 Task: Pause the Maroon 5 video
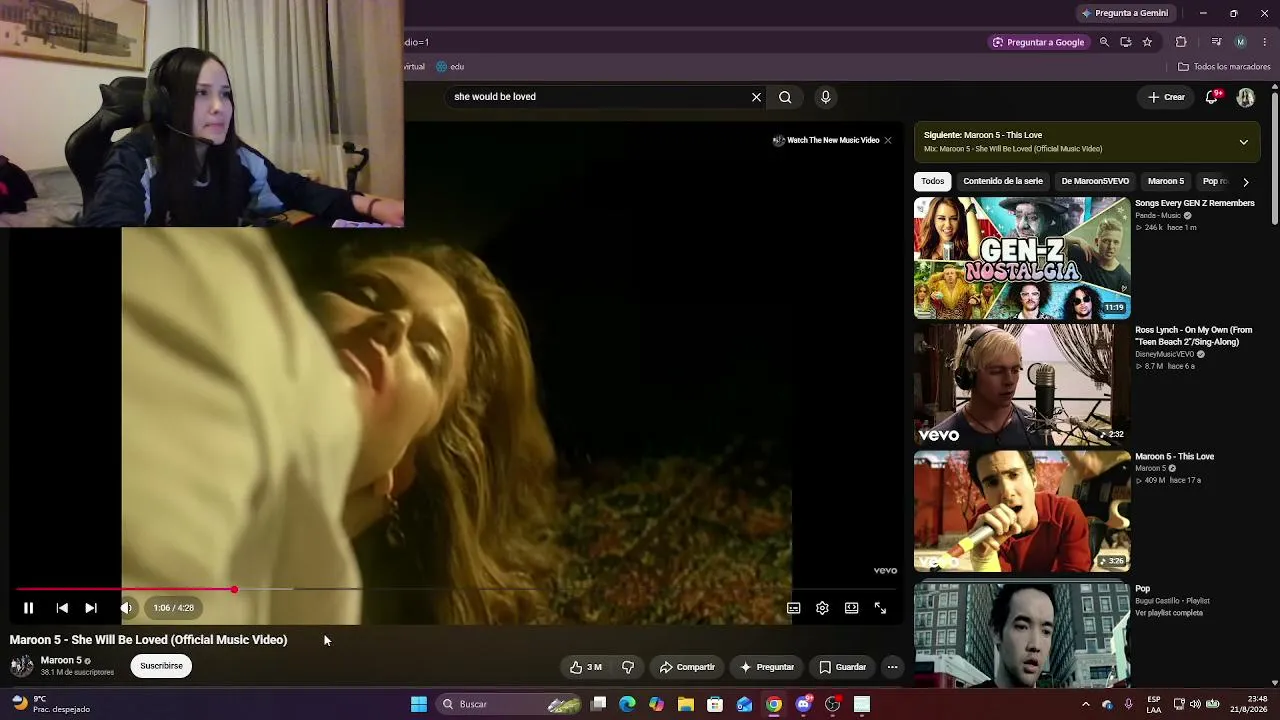(28, 608)
